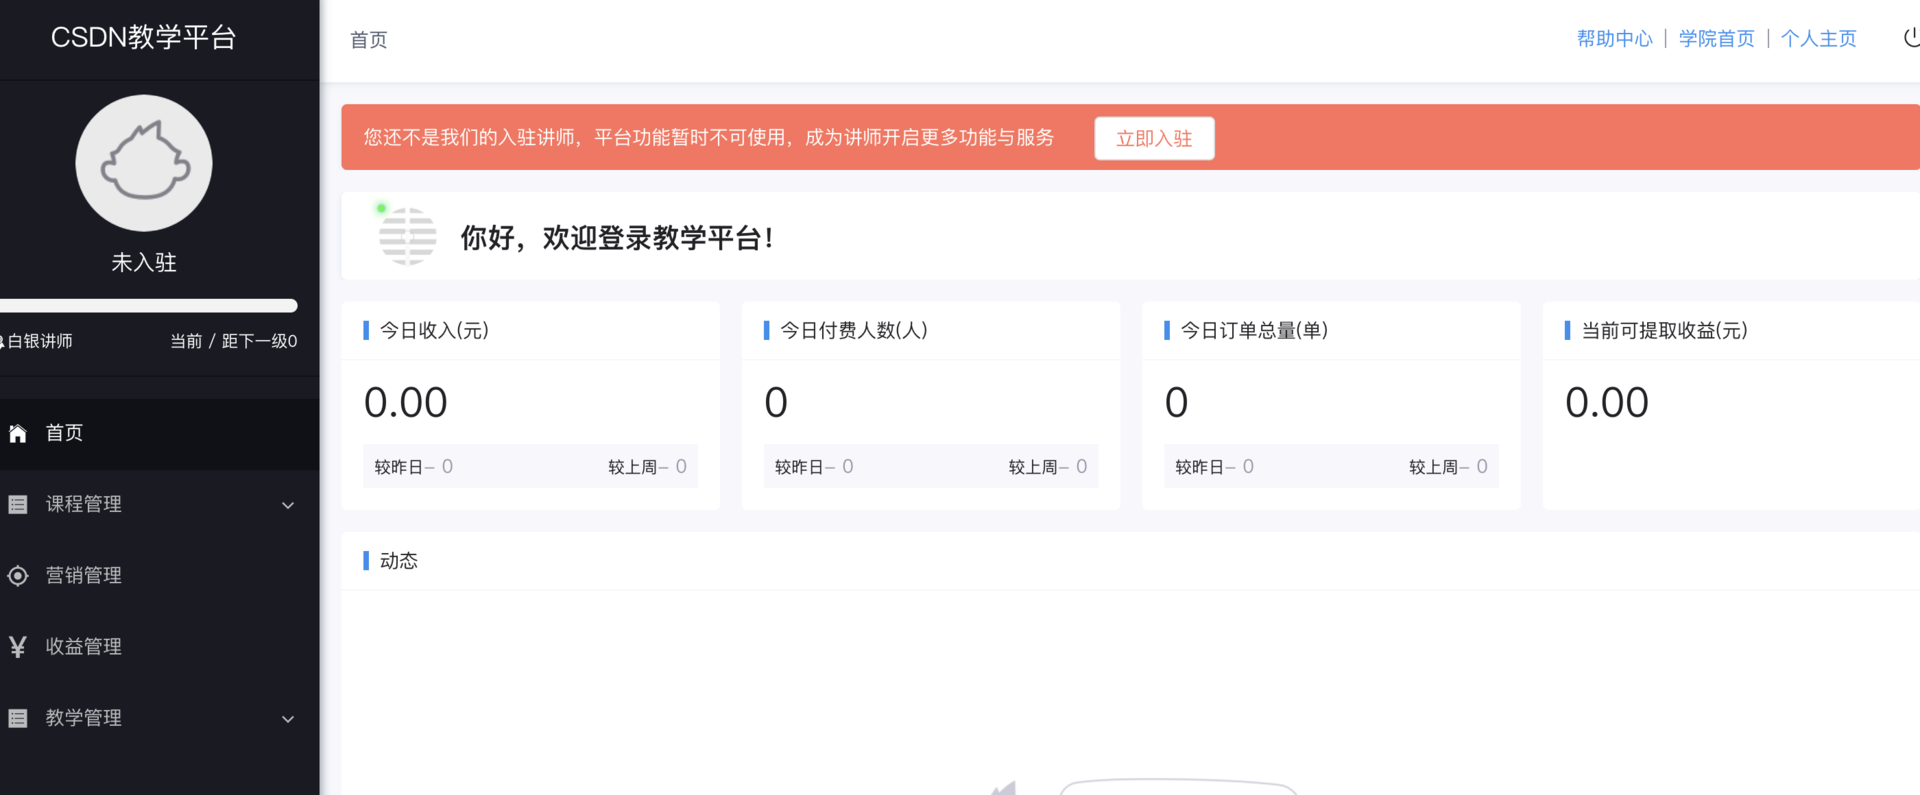Image resolution: width=1920 pixels, height=795 pixels.
Task: Click the 首页 breadcrumb in header
Action: (x=368, y=40)
